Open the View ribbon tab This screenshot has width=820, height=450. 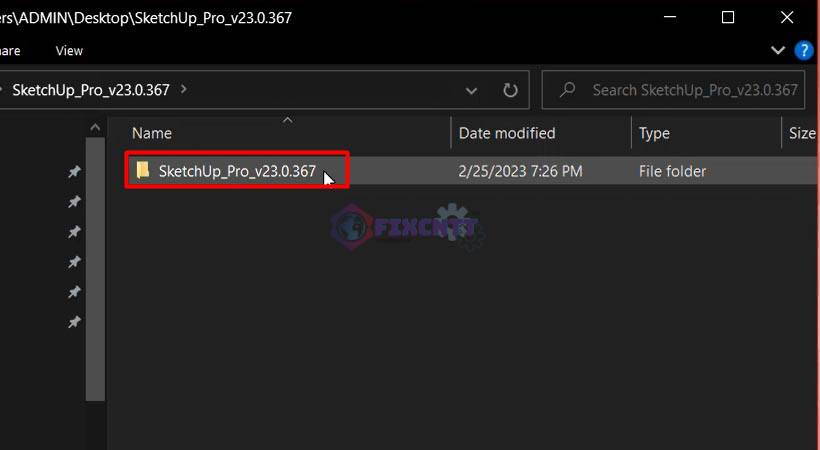click(x=69, y=51)
